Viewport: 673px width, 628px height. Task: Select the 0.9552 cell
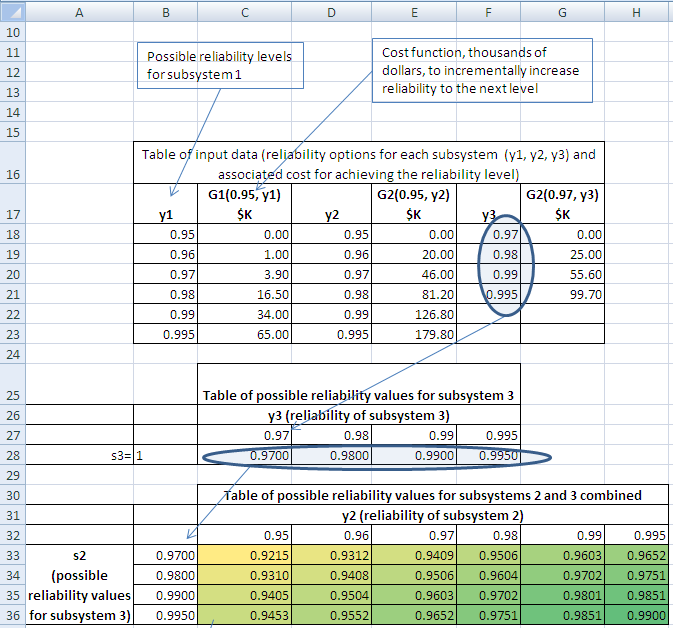click(x=331, y=615)
